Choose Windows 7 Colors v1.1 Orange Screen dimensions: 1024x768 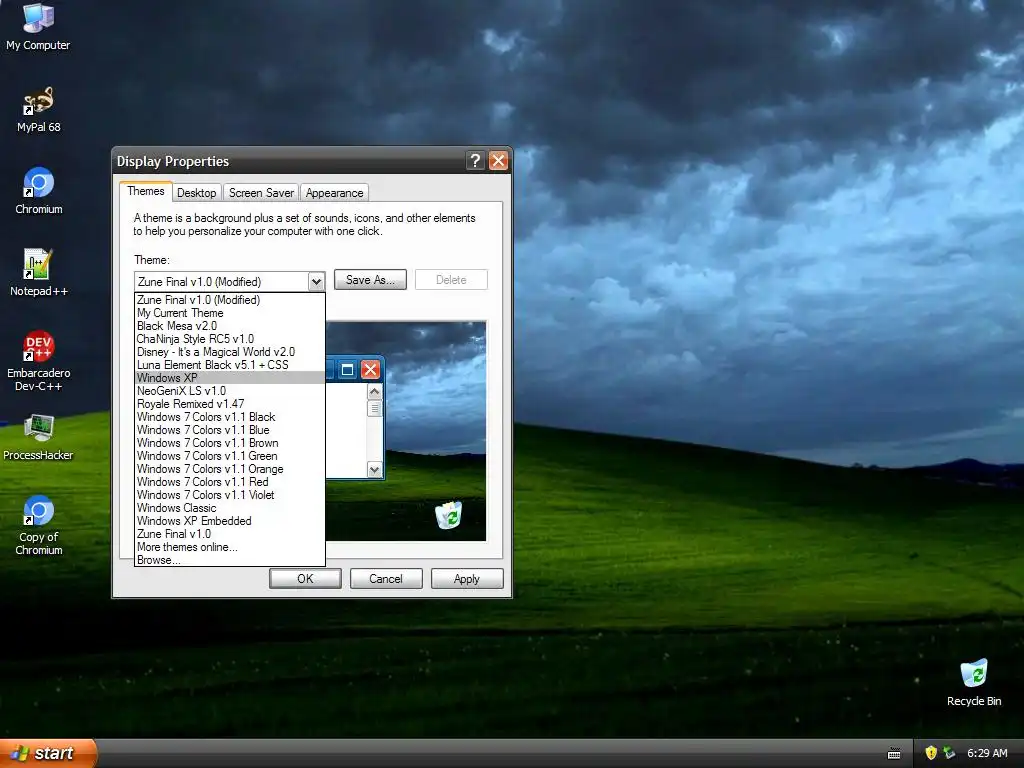coord(230,470)
